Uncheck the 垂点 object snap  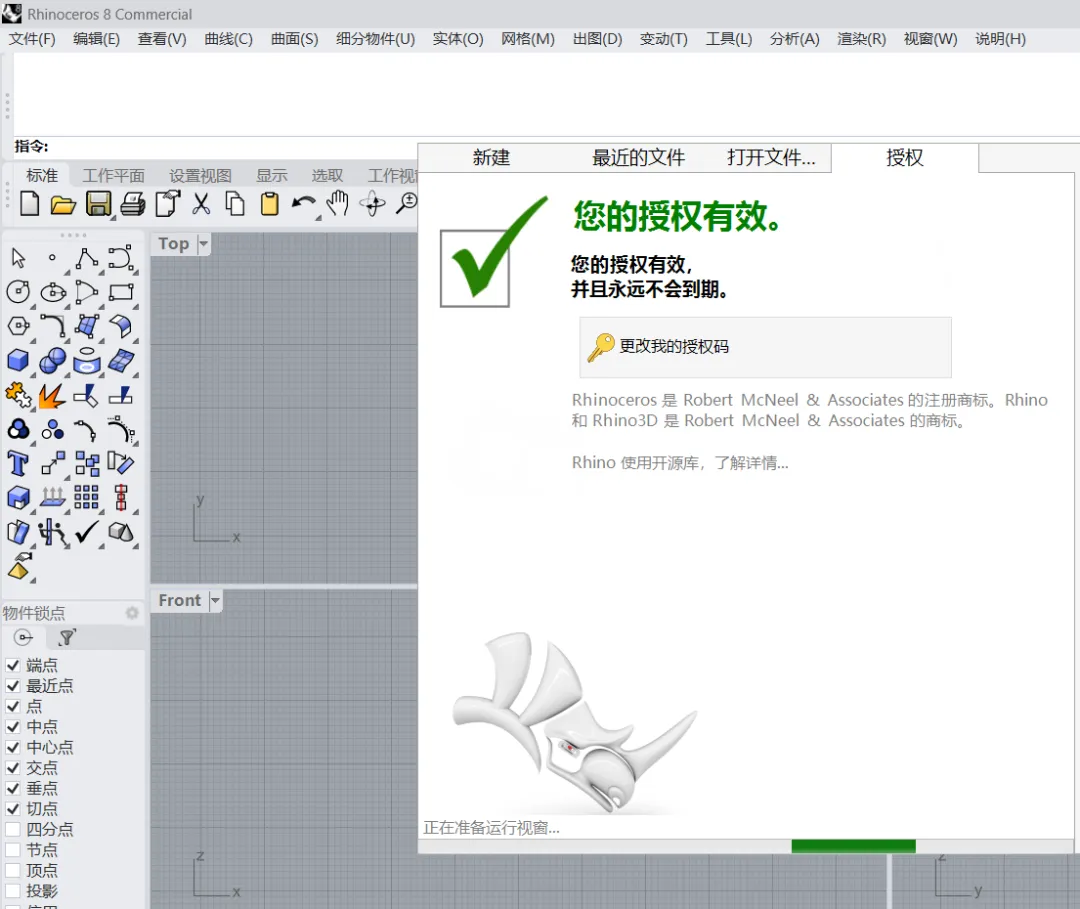(12, 788)
